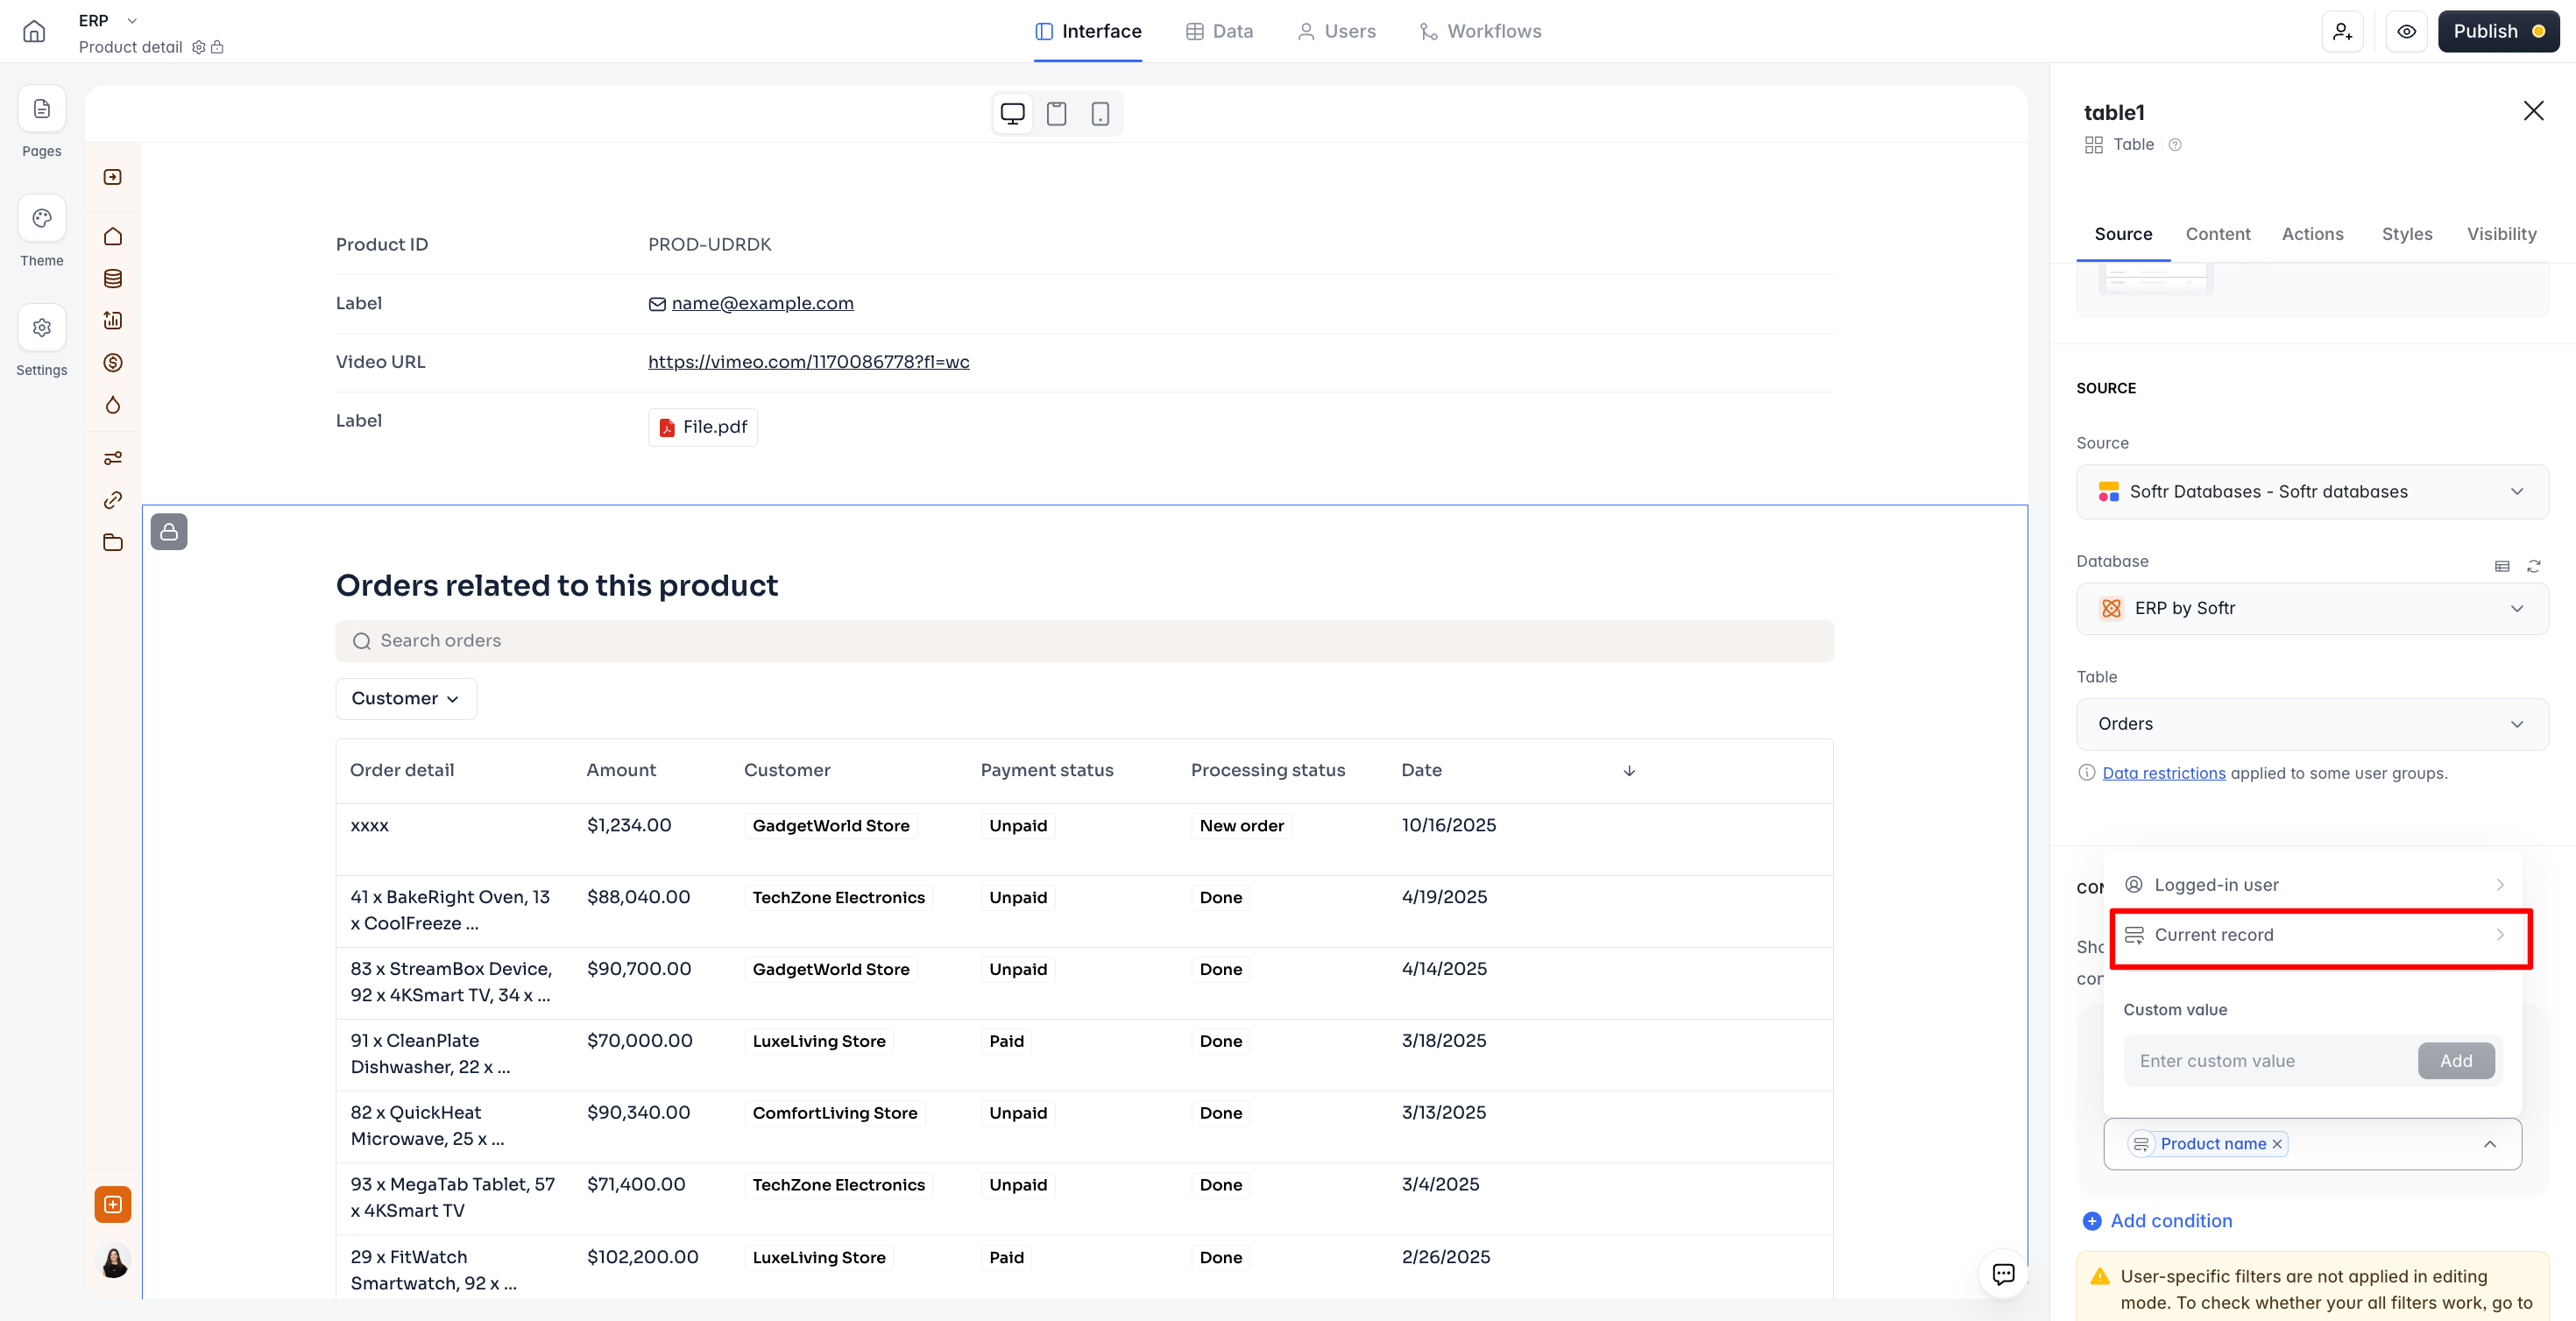Screen dimensions: 2576x1321
Task: Switch to tablet preview device icon
Action: [x=1056, y=114]
